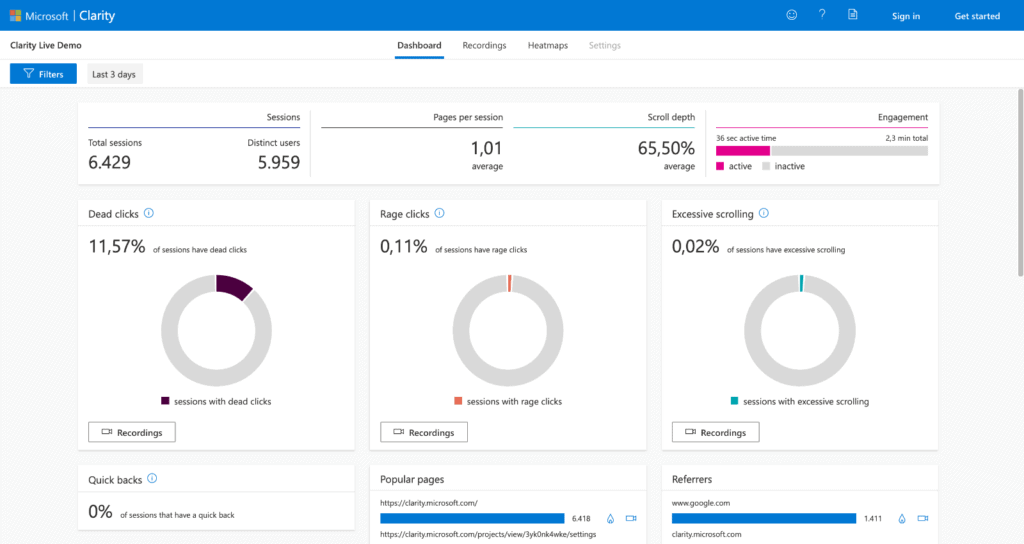Click the Popular pages card heading
The width and height of the screenshot is (1024, 544).
(x=412, y=479)
